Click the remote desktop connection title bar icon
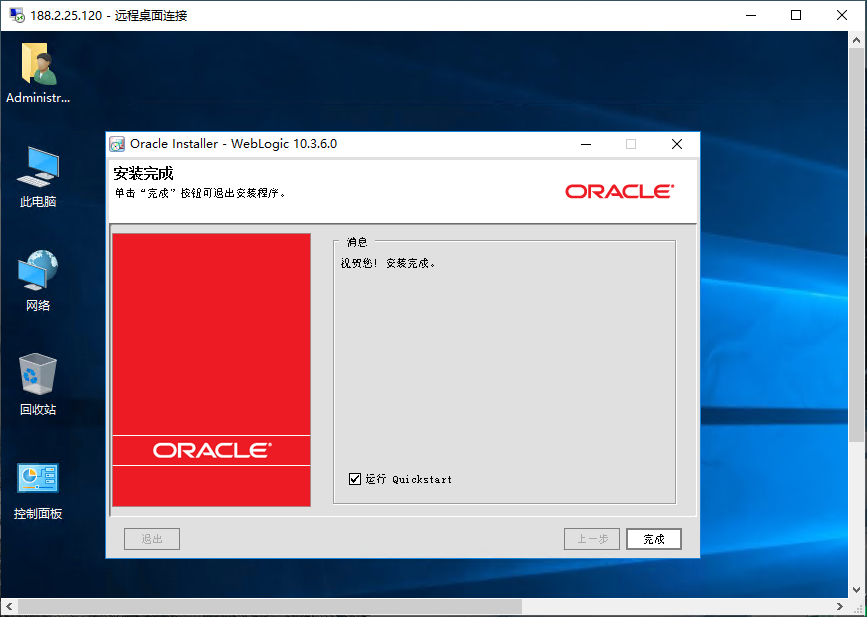Viewport: 867px width, 617px height. click(17, 15)
